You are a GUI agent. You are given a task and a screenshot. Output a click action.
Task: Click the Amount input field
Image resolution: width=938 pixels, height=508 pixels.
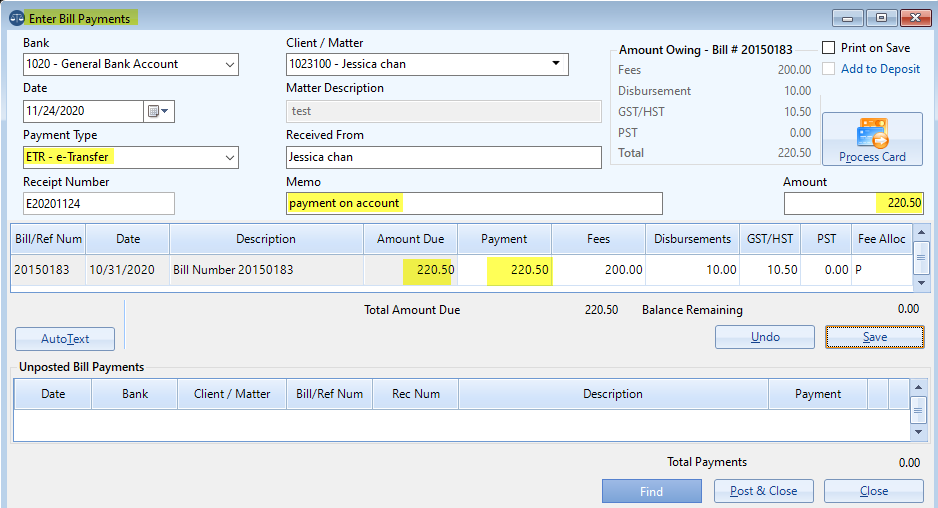pos(854,203)
